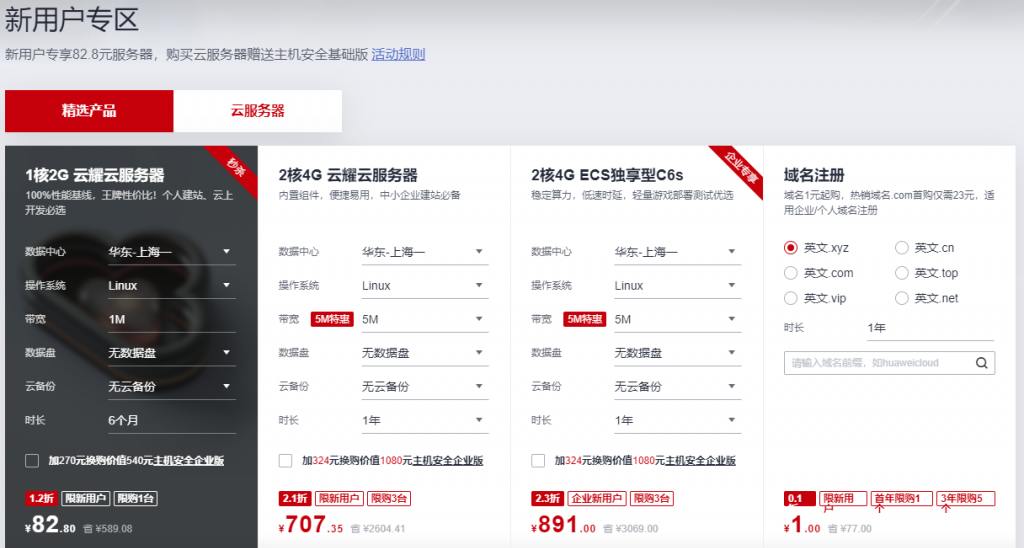Screen dimensions: 1024x548
Task: Check 加270元换购 box on 1核2G card
Action: coord(32,460)
